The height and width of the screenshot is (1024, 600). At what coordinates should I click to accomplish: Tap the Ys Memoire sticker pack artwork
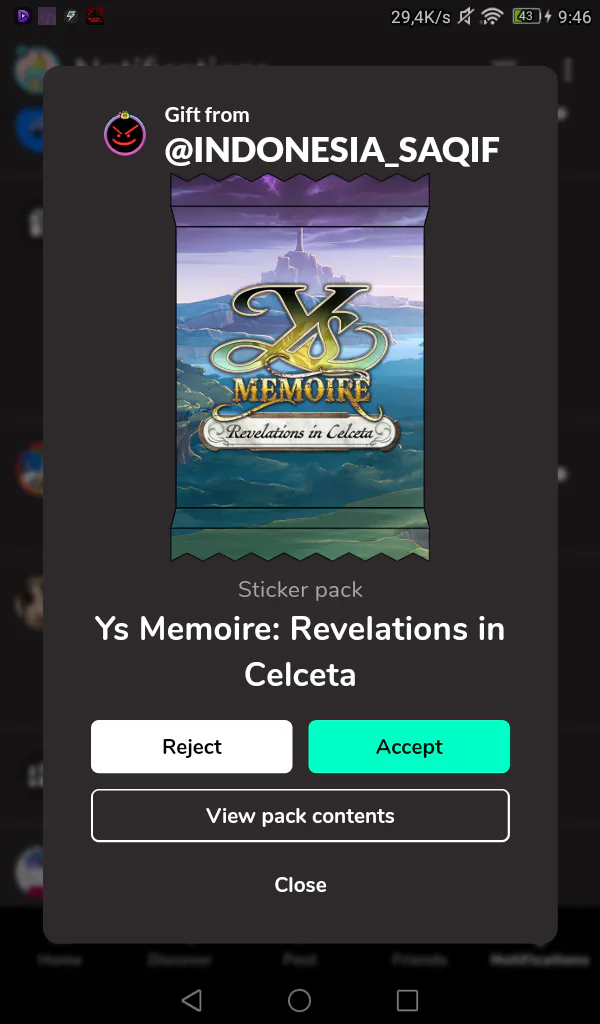tap(300, 367)
